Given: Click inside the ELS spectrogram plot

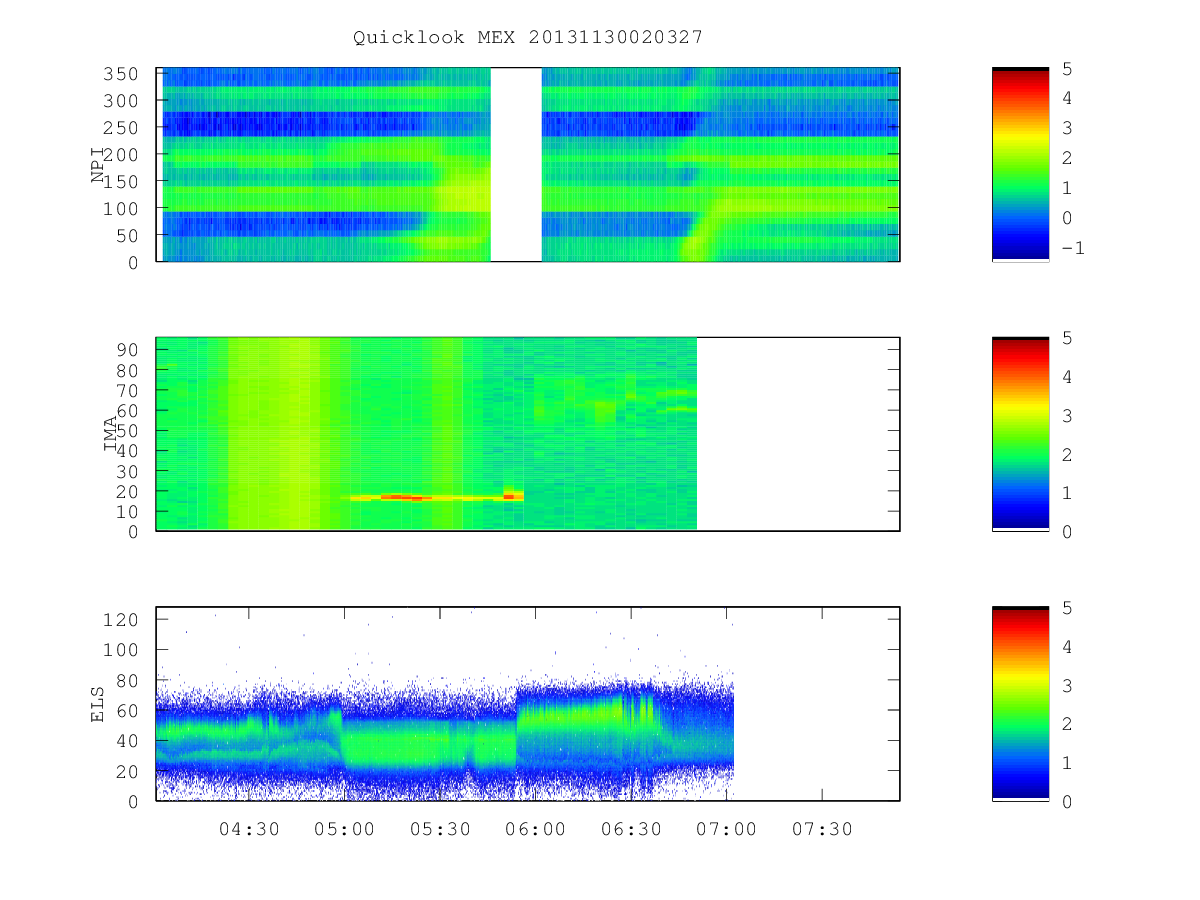Looking at the screenshot, I should pos(528,703).
